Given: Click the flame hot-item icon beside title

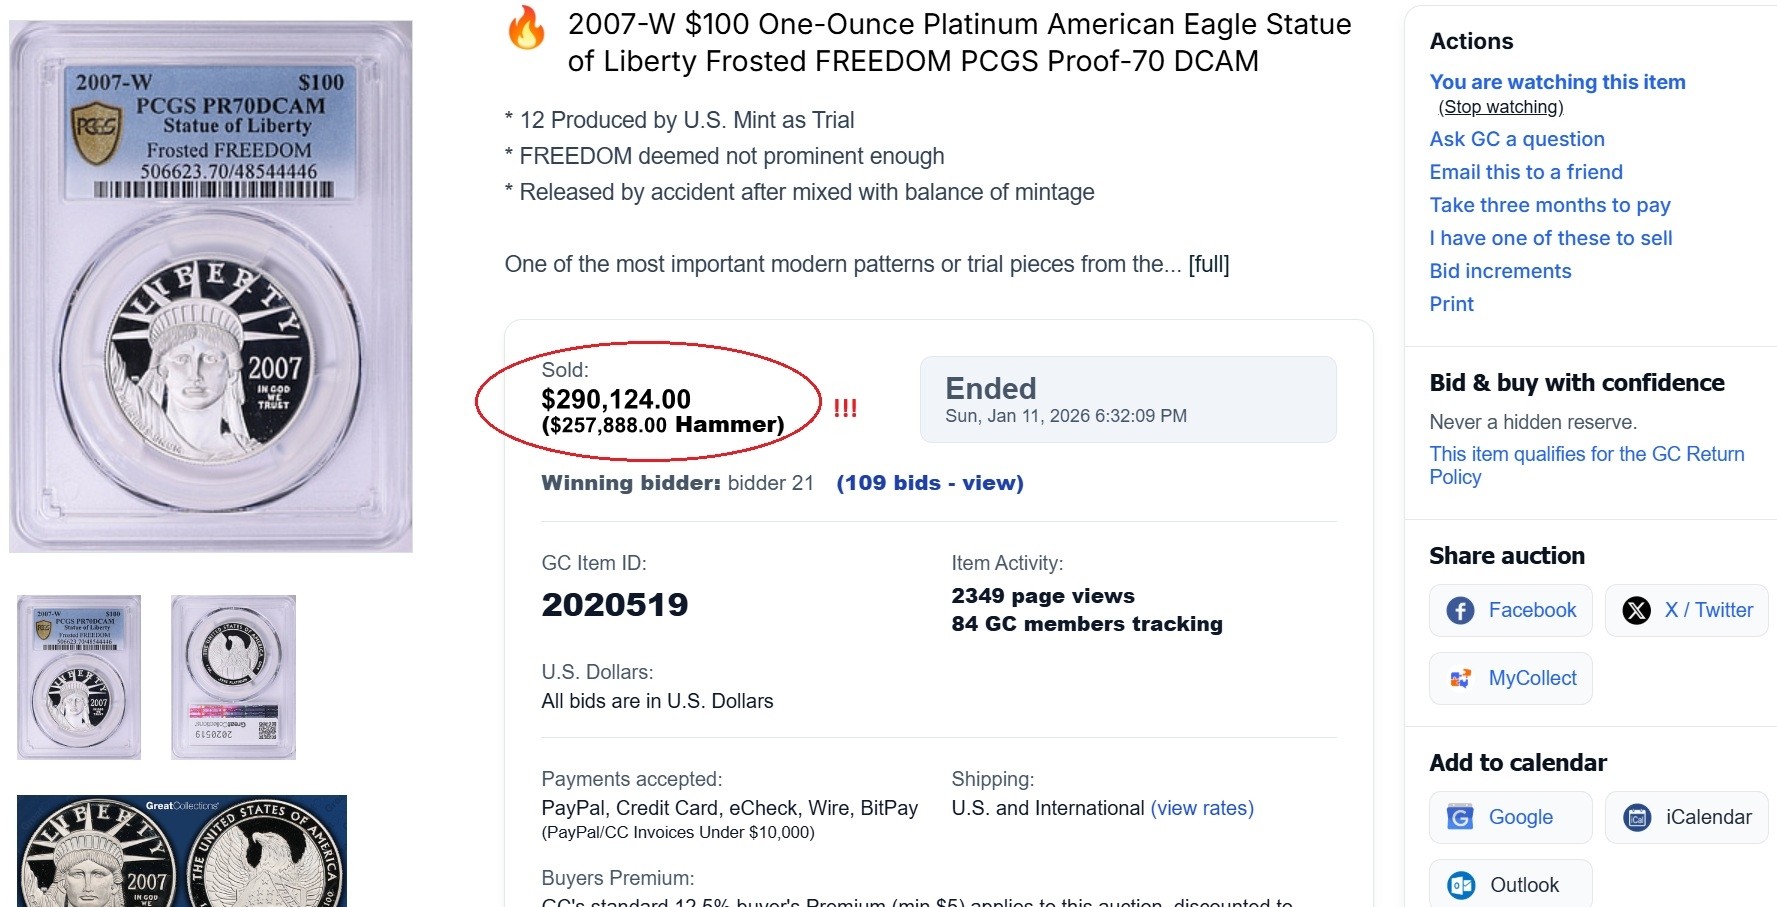Looking at the screenshot, I should tap(526, 28).
